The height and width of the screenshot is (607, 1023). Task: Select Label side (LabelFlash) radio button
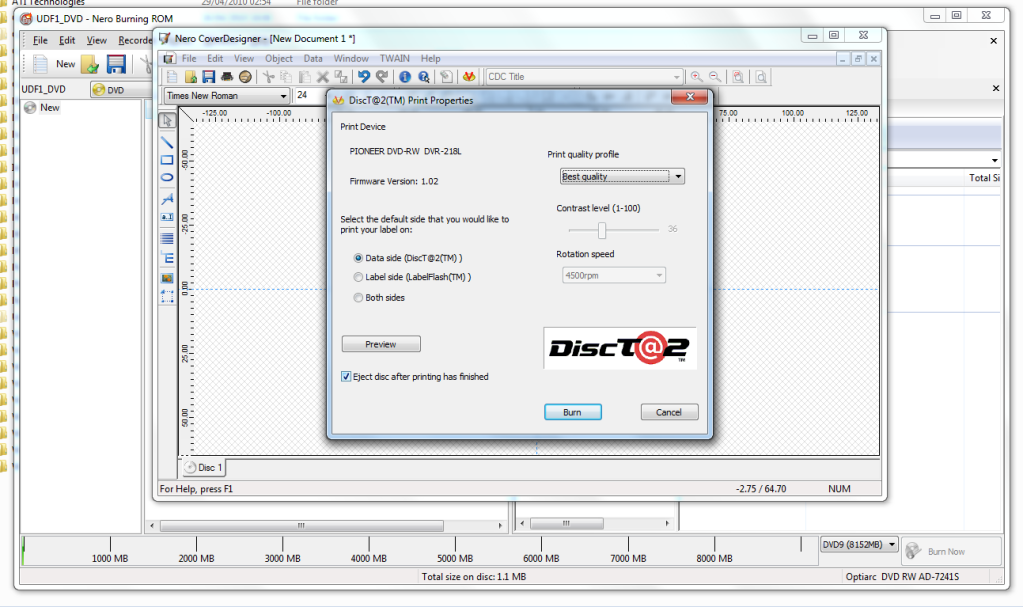click(358, 277)
